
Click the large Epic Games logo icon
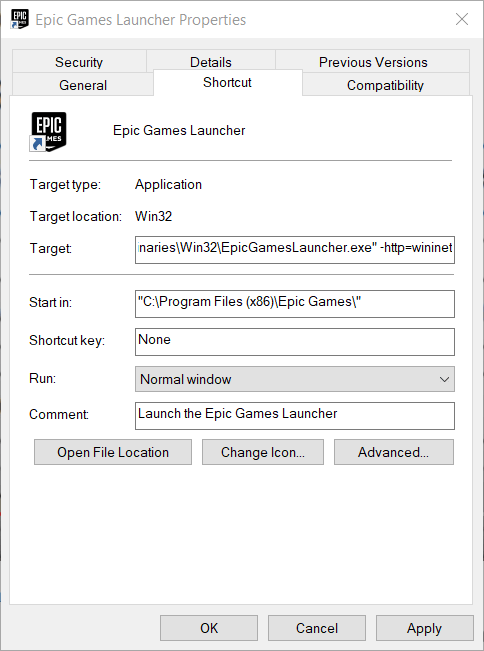pos(48,132)
